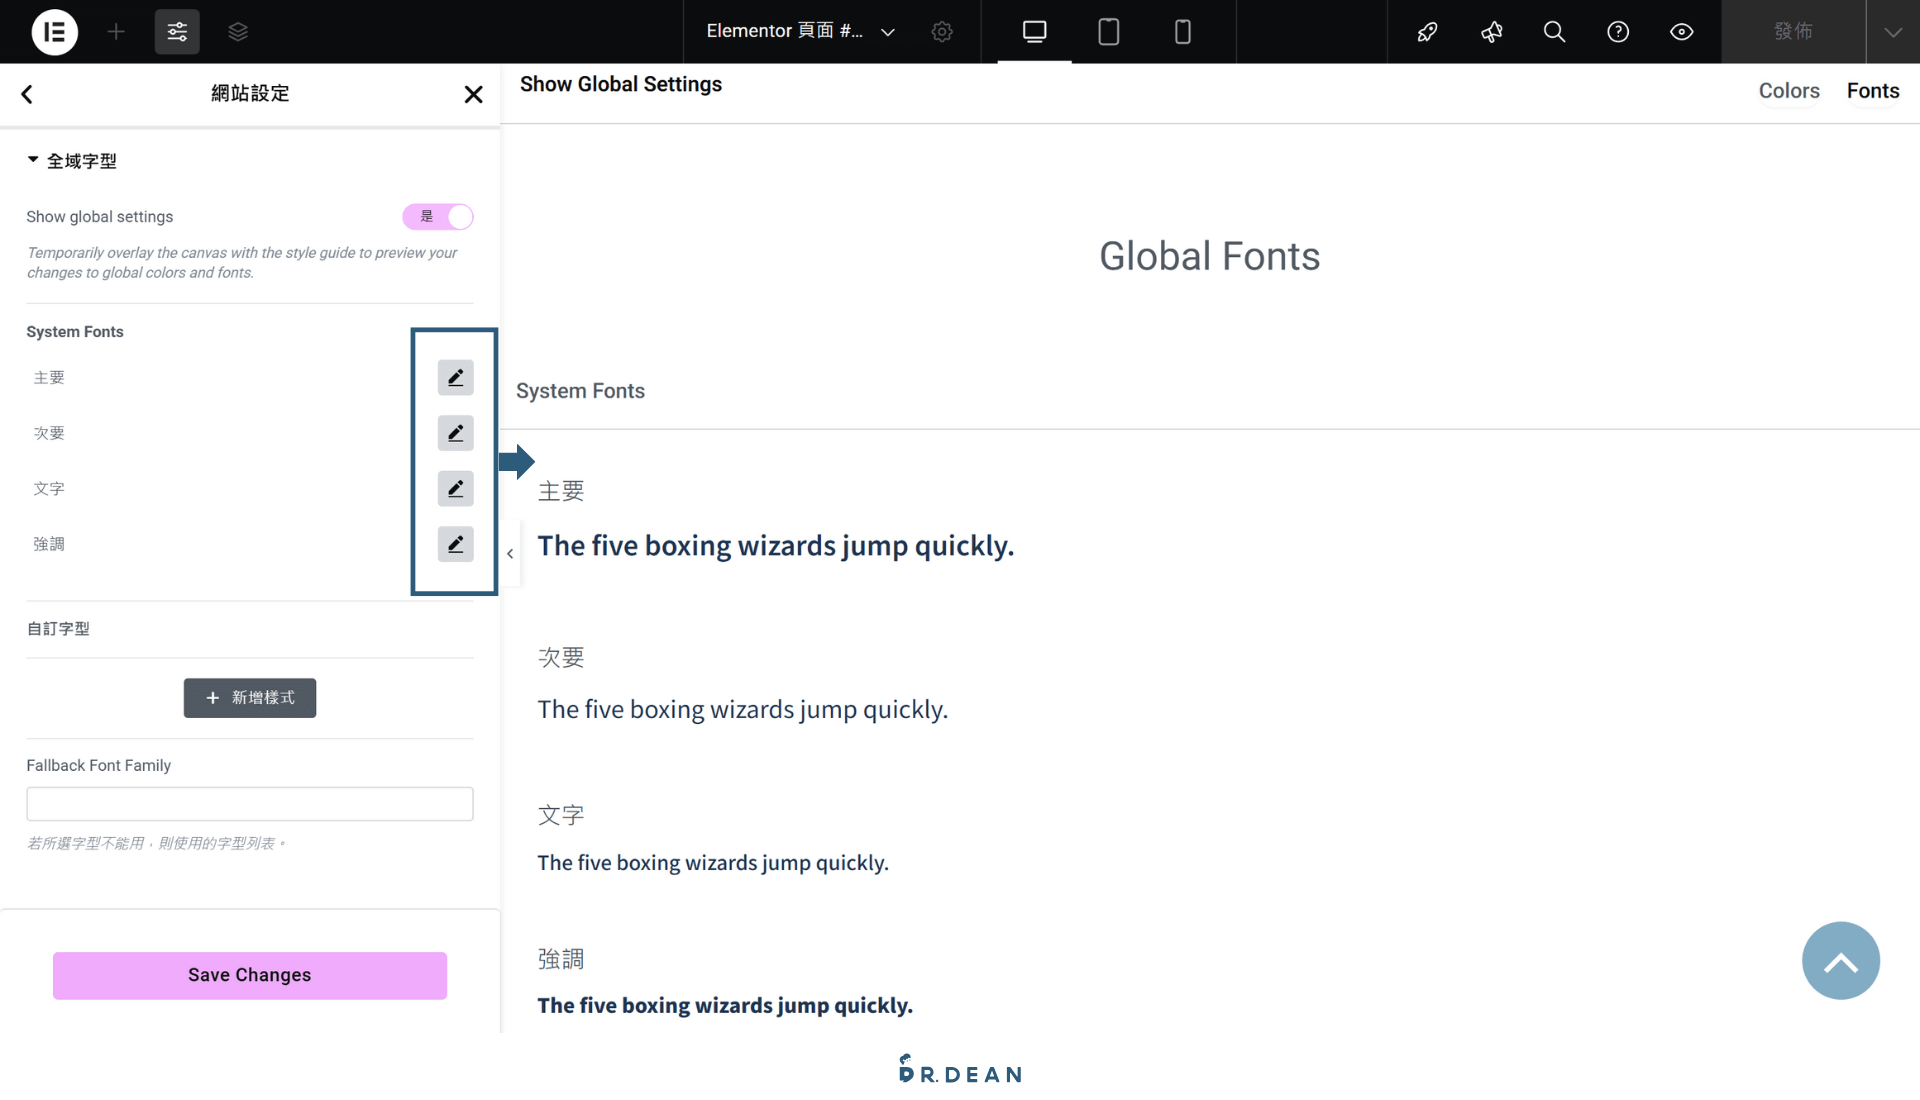Click the preview changes eye icon
Viewport: 1920px width, 1100px height.
(1681, 31)
